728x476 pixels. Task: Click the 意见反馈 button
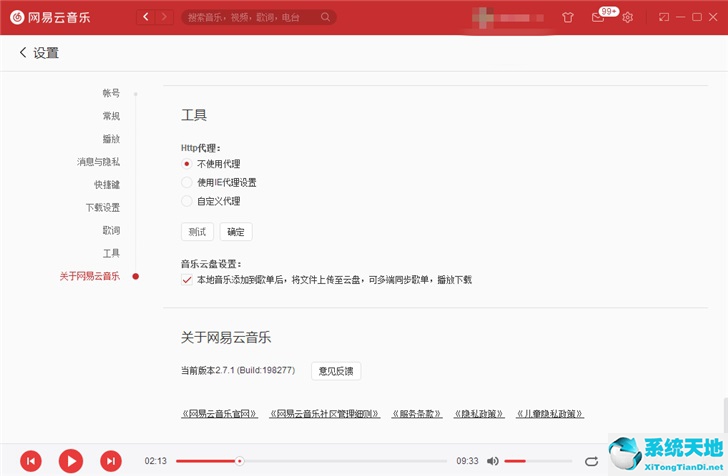pos(336,371)
